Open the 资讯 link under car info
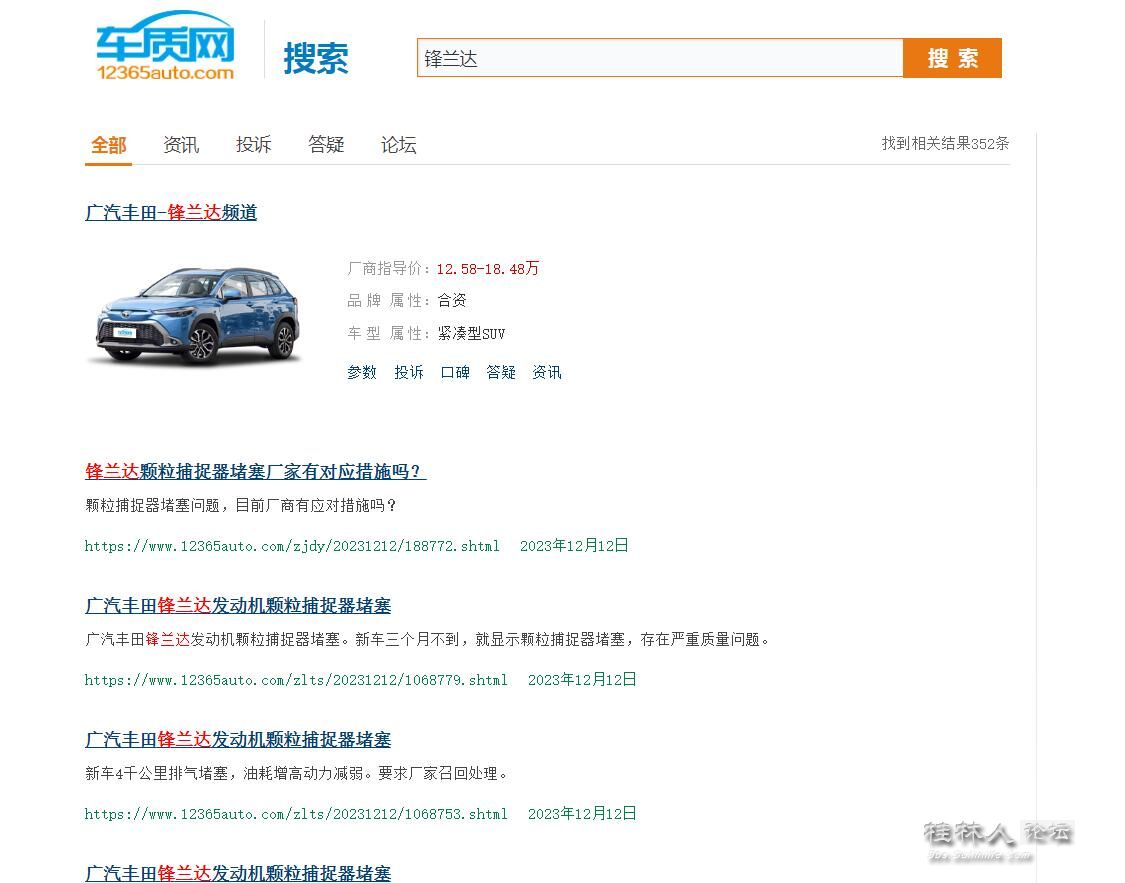The height and width of the screenshot is (883, 1125). pos(547,372)
